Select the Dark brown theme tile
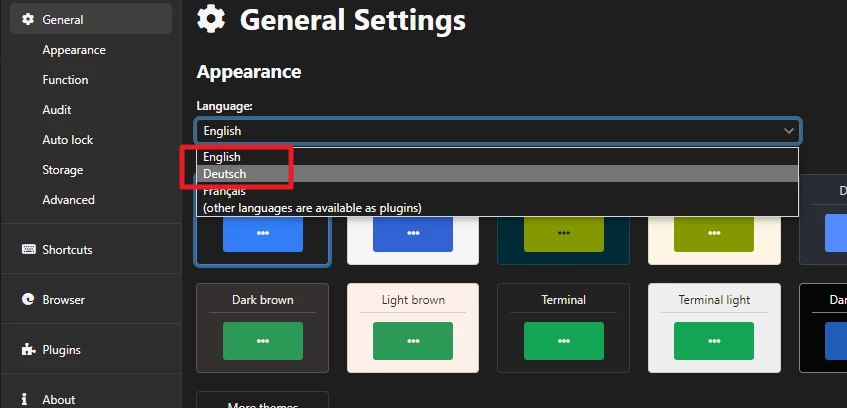Image resolution: width=847 pixels, height=408 pixels. 263,328
